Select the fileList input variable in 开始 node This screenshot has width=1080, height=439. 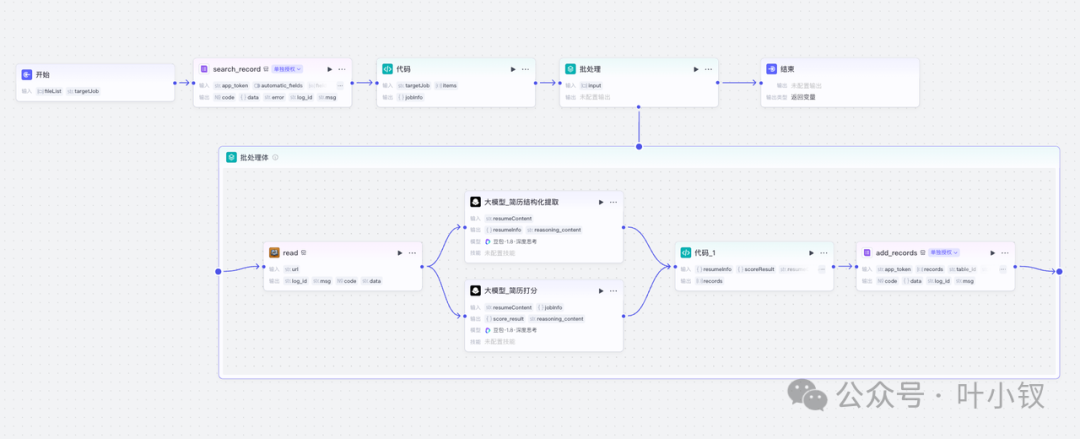tap(49, 91)
